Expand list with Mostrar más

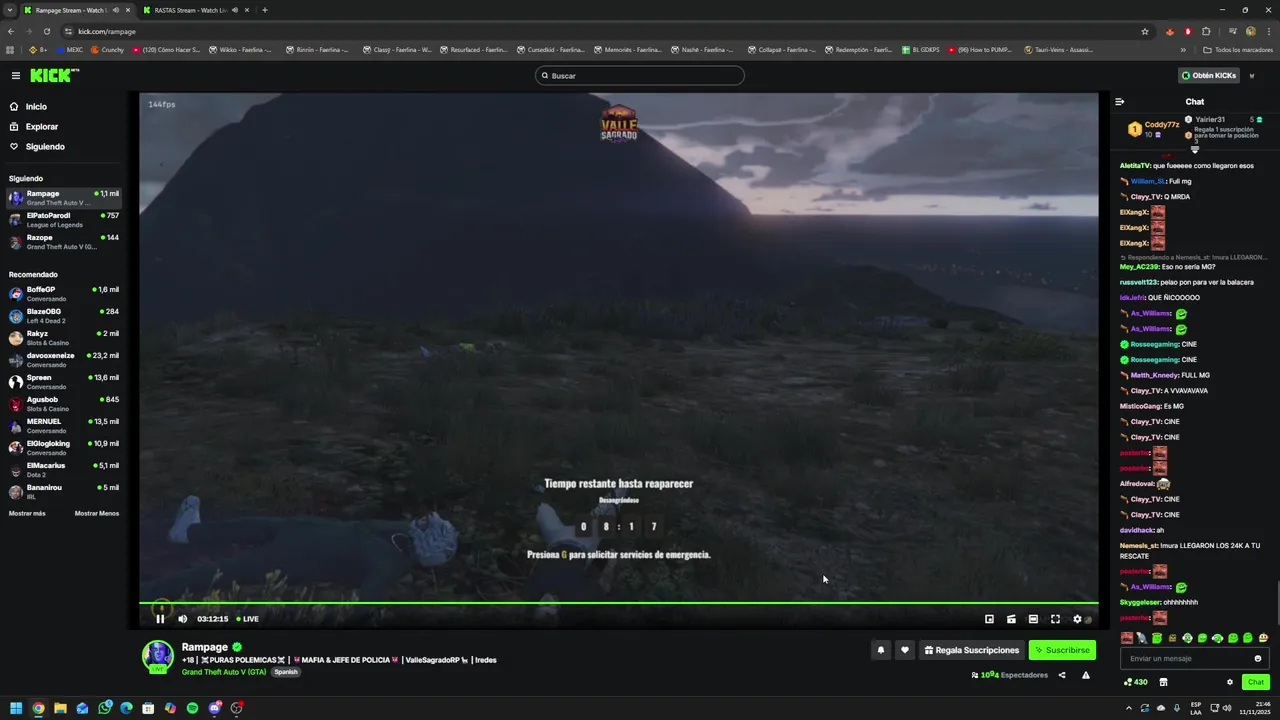click(27, 514)
